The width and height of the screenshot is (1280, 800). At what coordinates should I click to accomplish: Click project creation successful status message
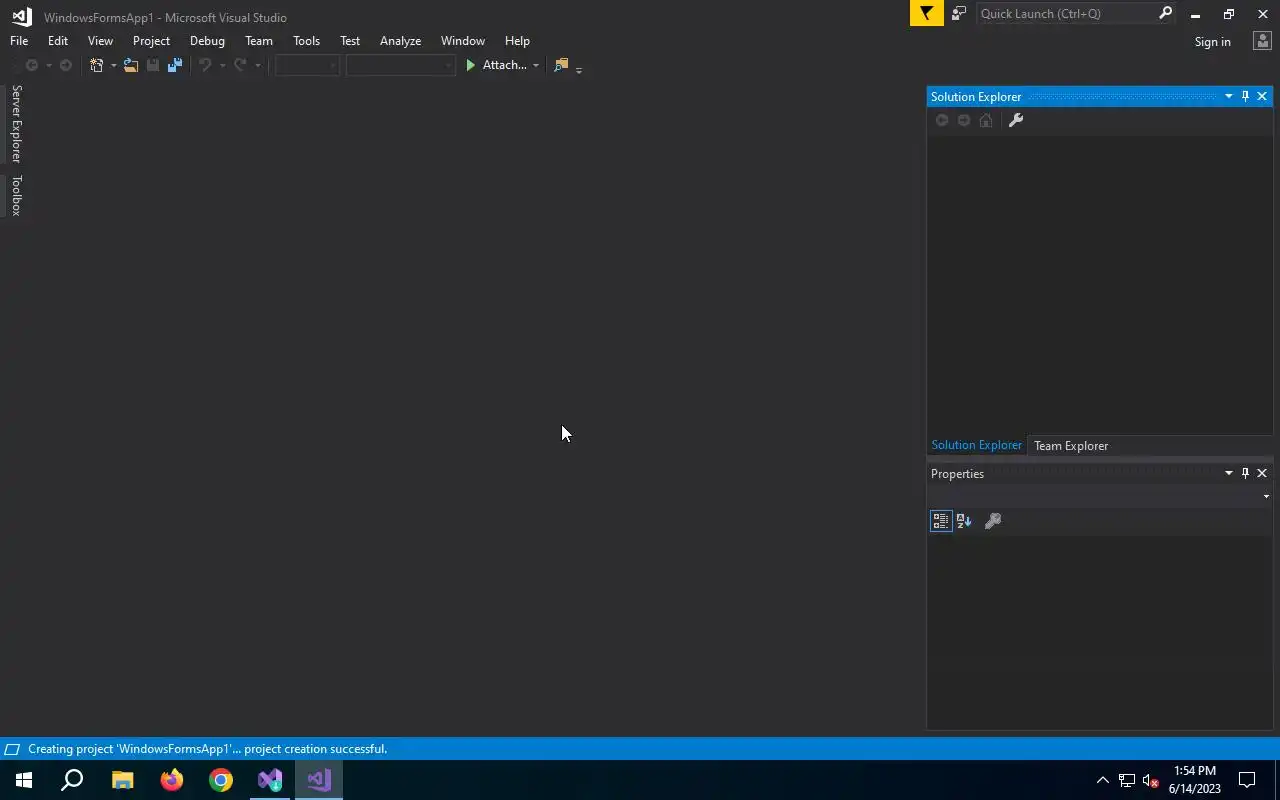pos(207,749)
